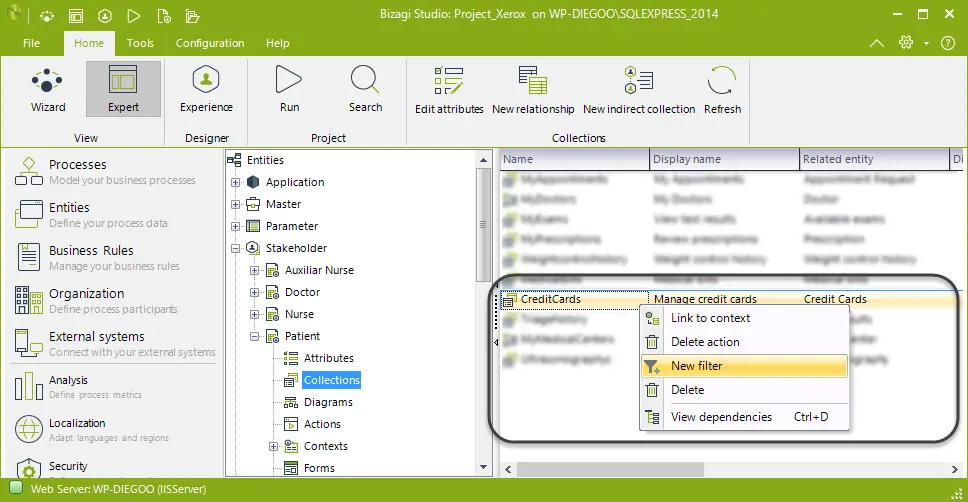Open the Help tab

pyautogui.click(x=277, y=43)
